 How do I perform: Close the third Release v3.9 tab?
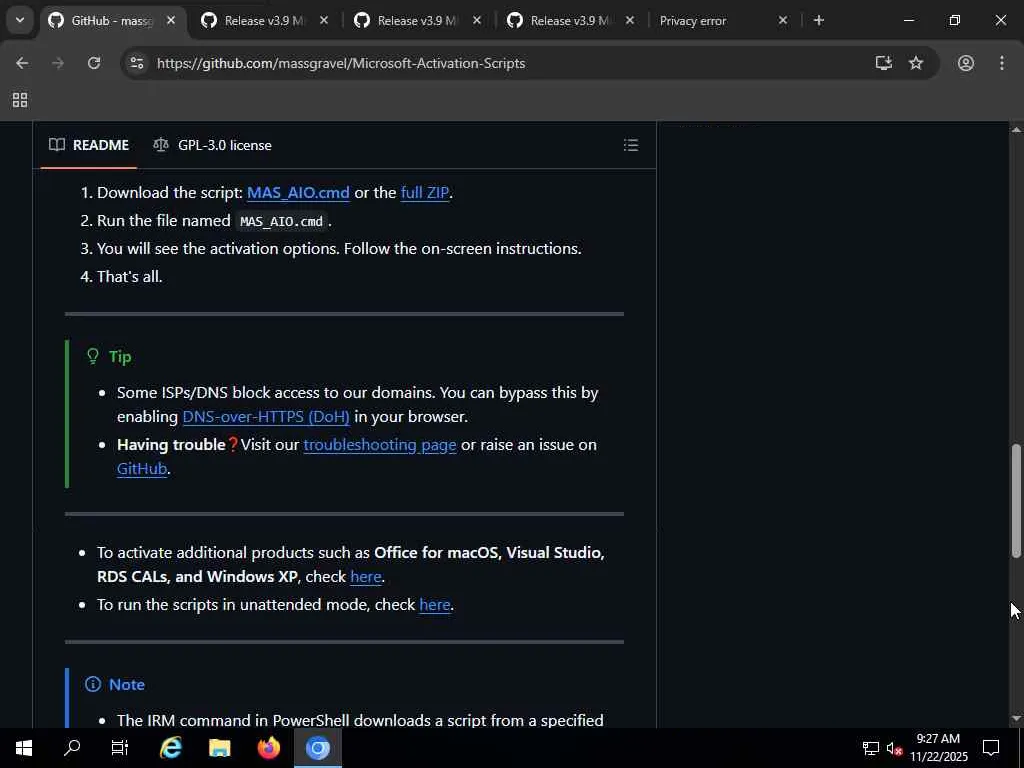coord(630,21)
